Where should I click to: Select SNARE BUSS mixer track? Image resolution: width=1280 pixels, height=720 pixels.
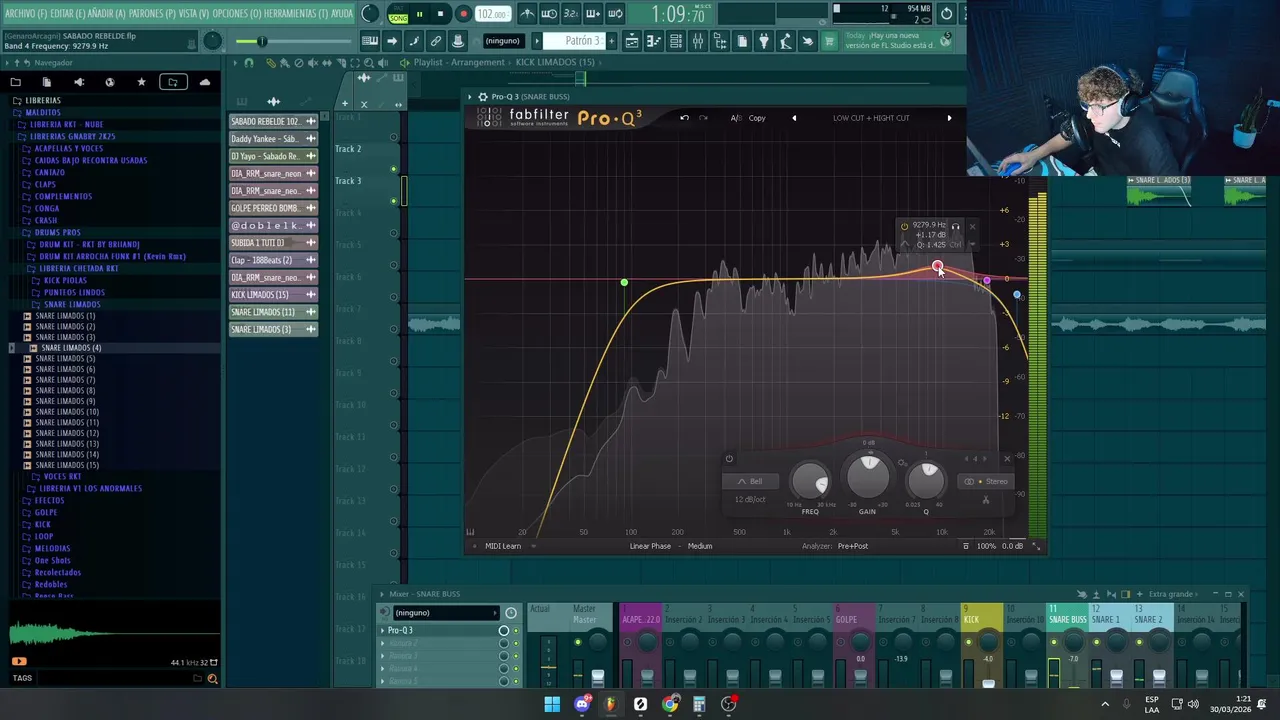click(1067, 620)
